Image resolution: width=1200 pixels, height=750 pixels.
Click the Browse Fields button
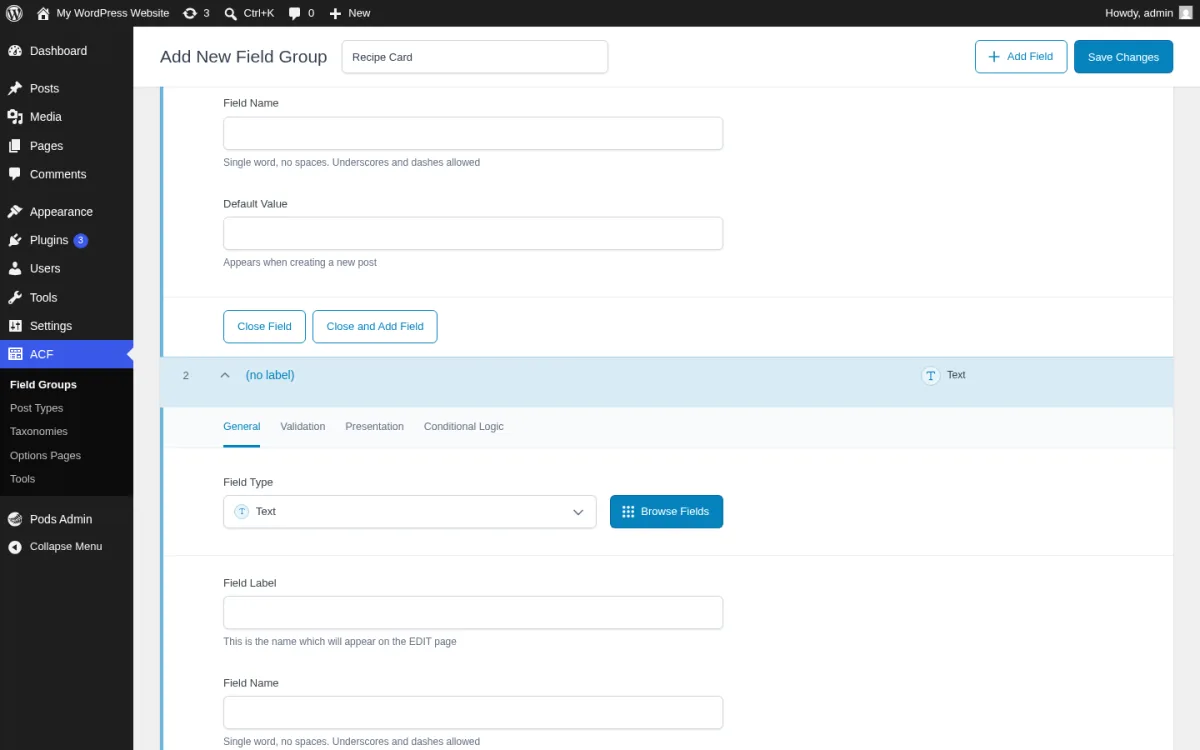666,512
